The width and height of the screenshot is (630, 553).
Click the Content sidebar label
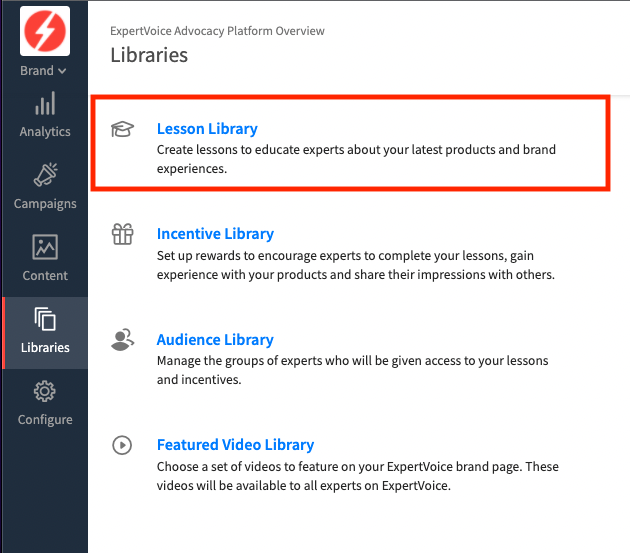click(x=45, y=276)
